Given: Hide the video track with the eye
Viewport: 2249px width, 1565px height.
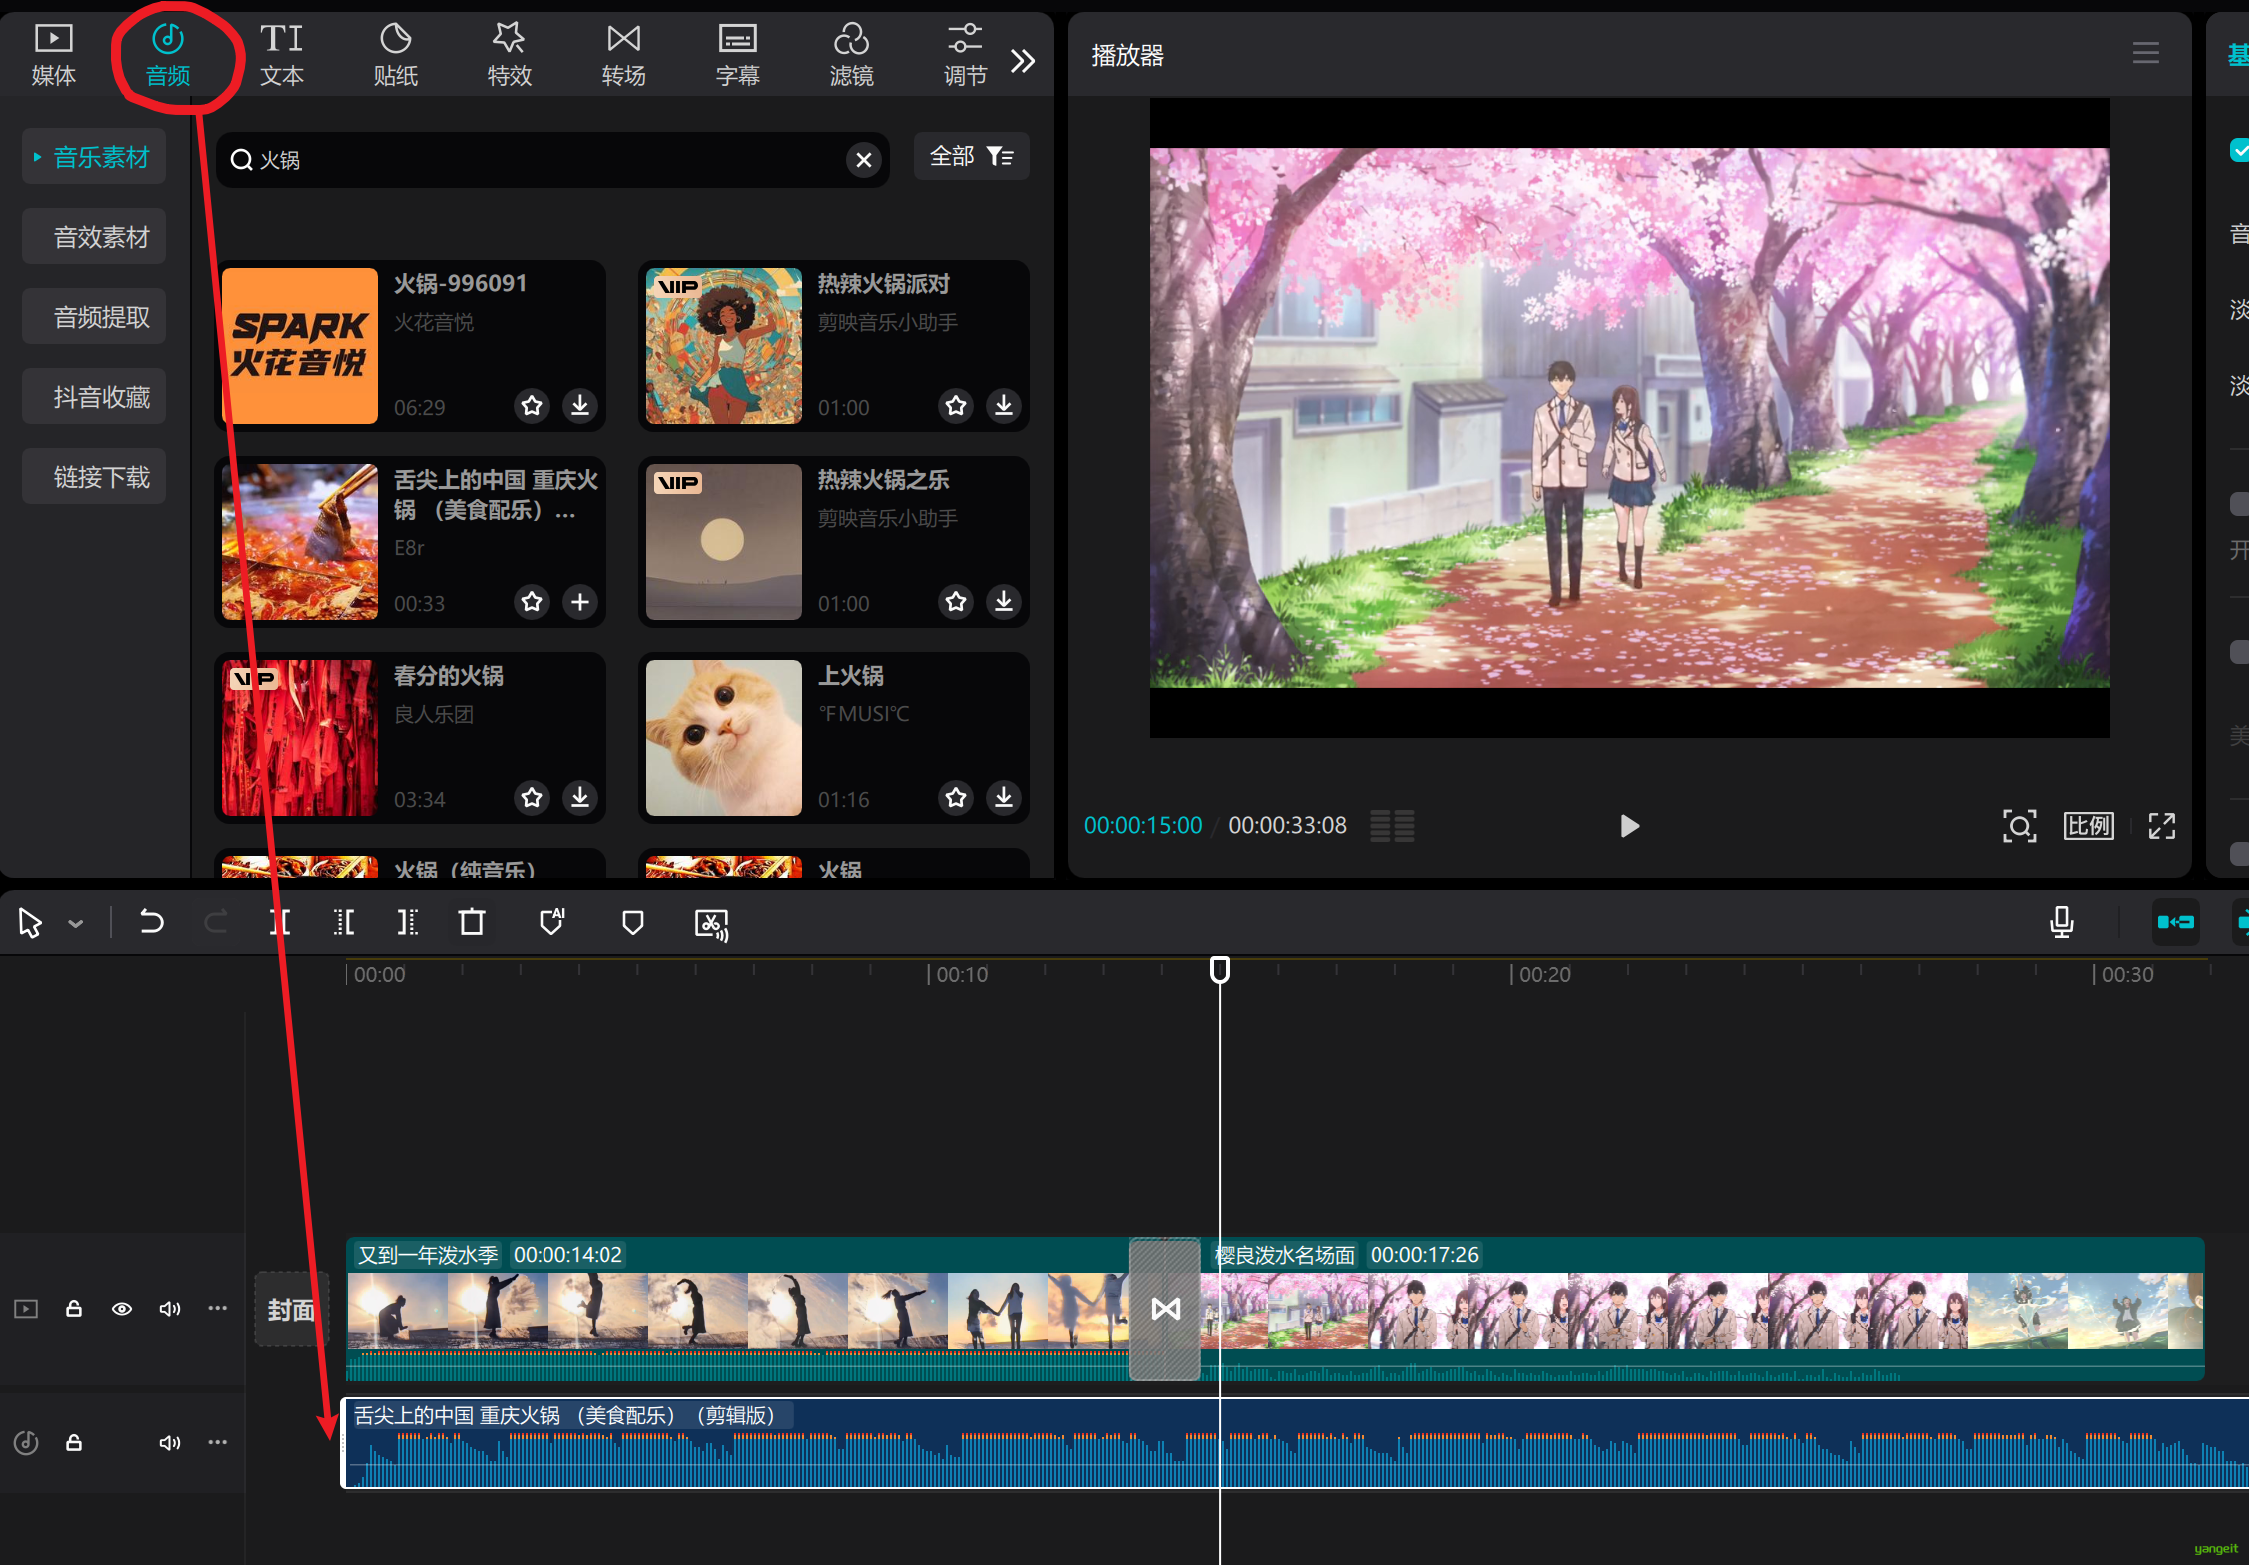Looking at the screenshot, I should click(122, 1309).
